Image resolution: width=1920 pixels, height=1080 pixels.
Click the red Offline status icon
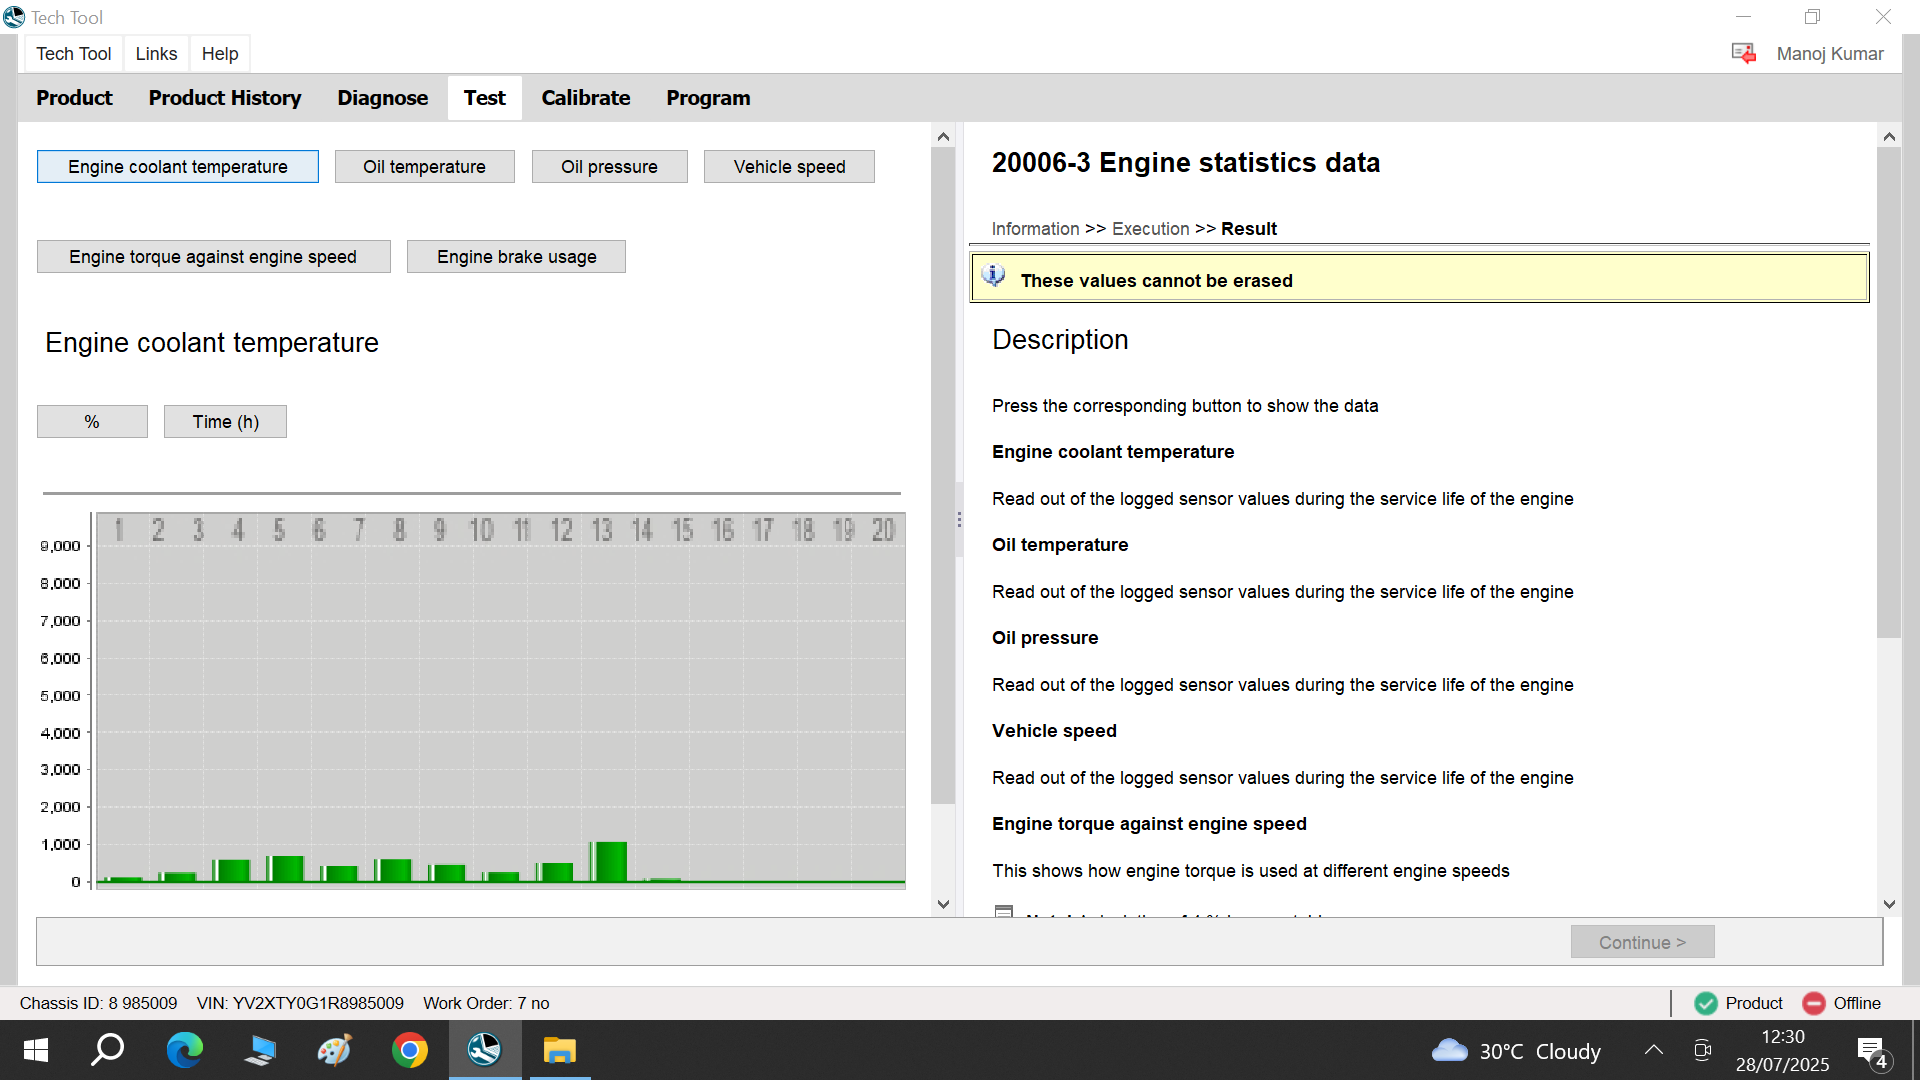pos(1814,1003)
